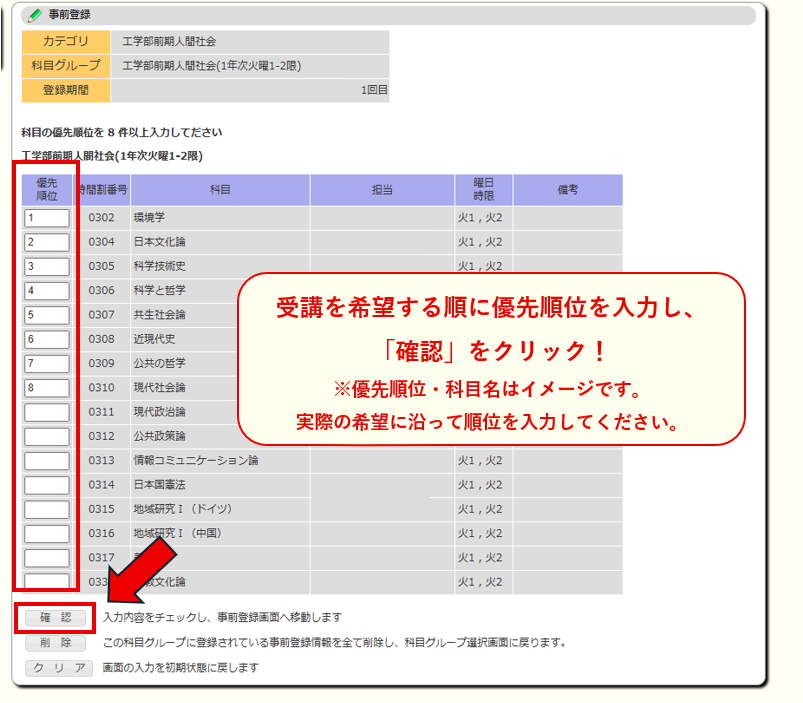Click subject name 地域研究Ⅰ（ドイツ）
Screen dimensions: 803x703
pos(183,509)
